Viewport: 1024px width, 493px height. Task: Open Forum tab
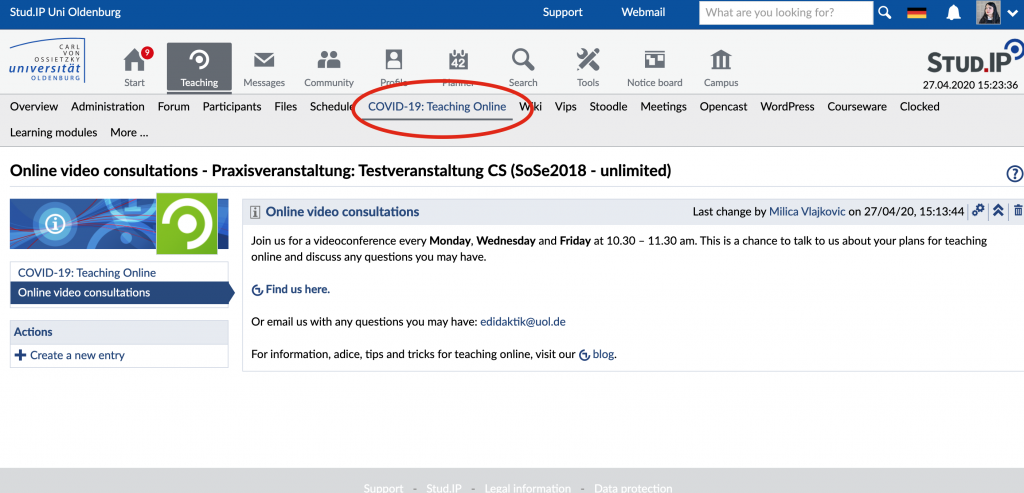[x=174, y=106]
